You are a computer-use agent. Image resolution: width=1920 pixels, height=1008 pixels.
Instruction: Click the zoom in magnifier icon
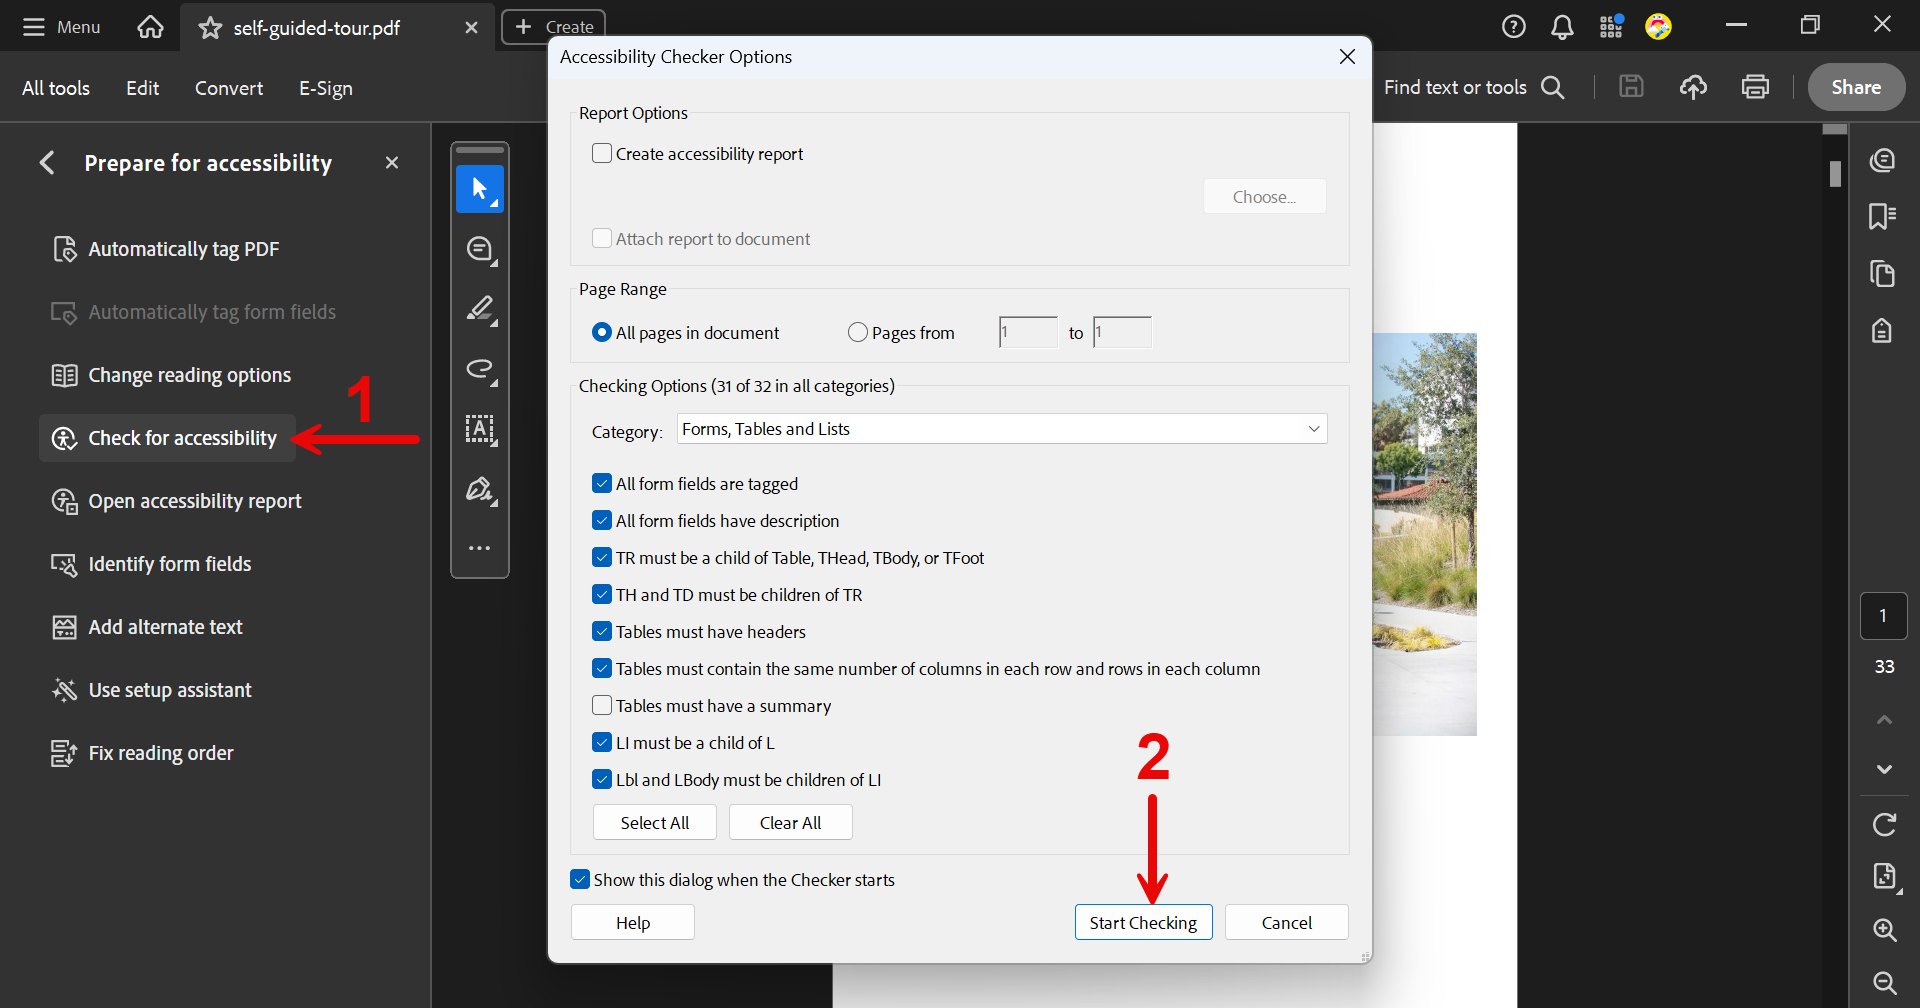[1884, 930]
